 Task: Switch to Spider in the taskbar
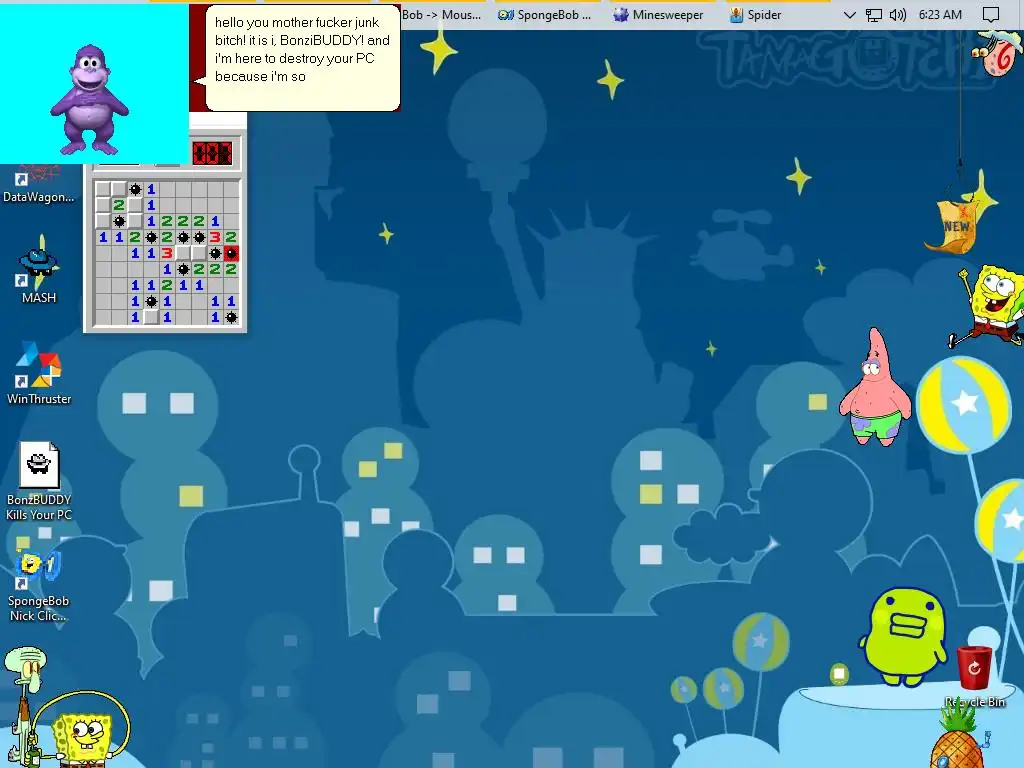click(x=755, y=14)
